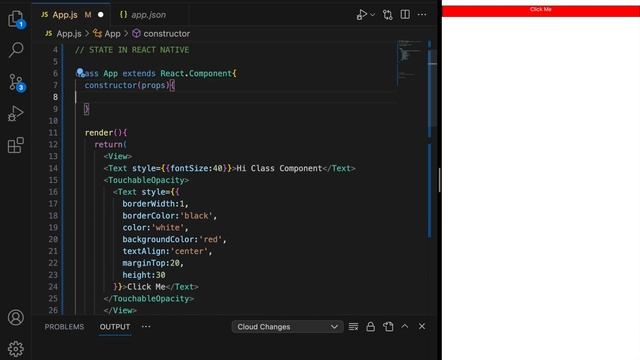Click the 'return(' statement line
This screenshot has height=360, width=640.
click(x=111, y=144)
